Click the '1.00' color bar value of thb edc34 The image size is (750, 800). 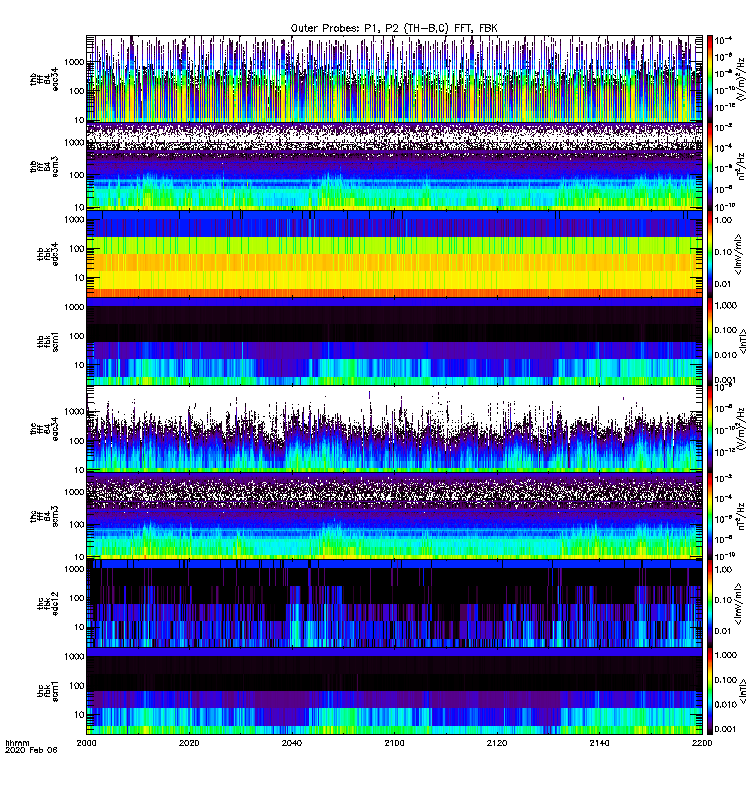723,220
